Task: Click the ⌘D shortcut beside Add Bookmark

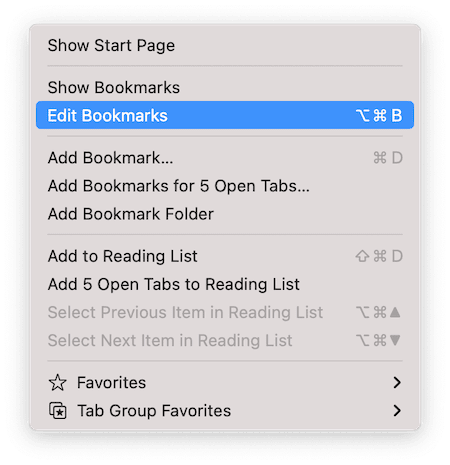Action: [x=388, y=158]
